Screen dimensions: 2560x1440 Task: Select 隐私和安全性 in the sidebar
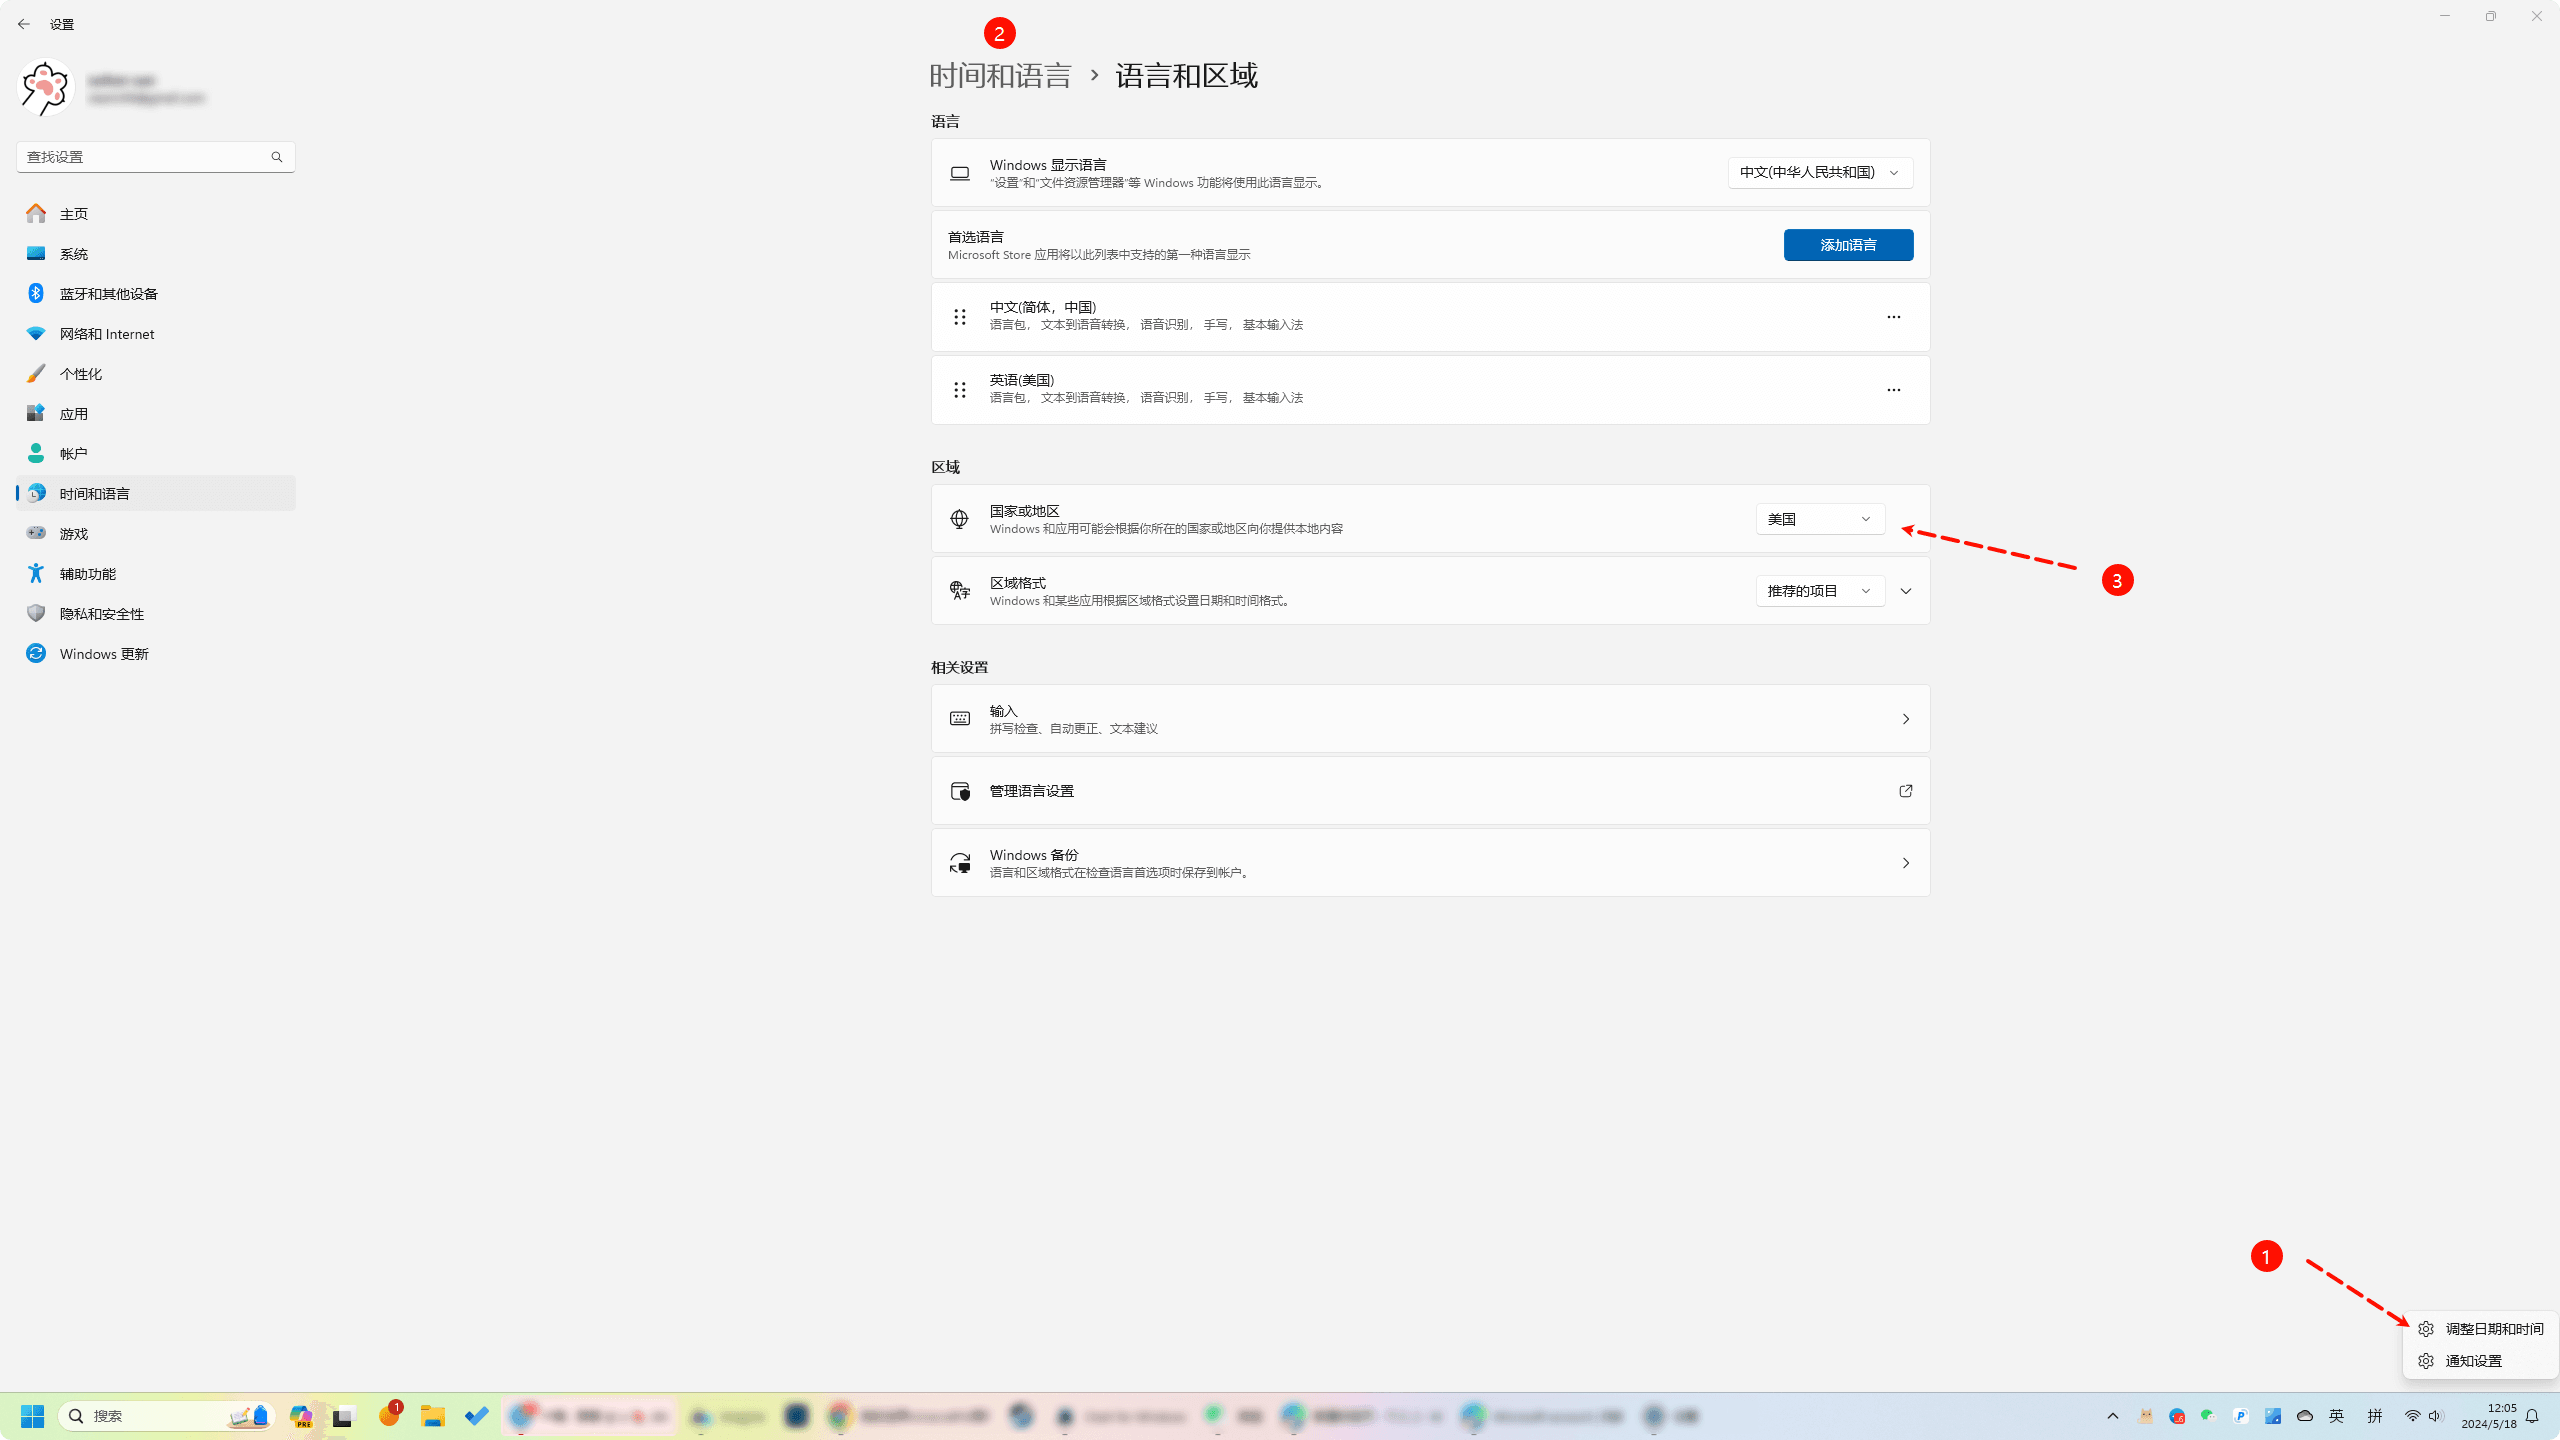[x=101, y=614]
